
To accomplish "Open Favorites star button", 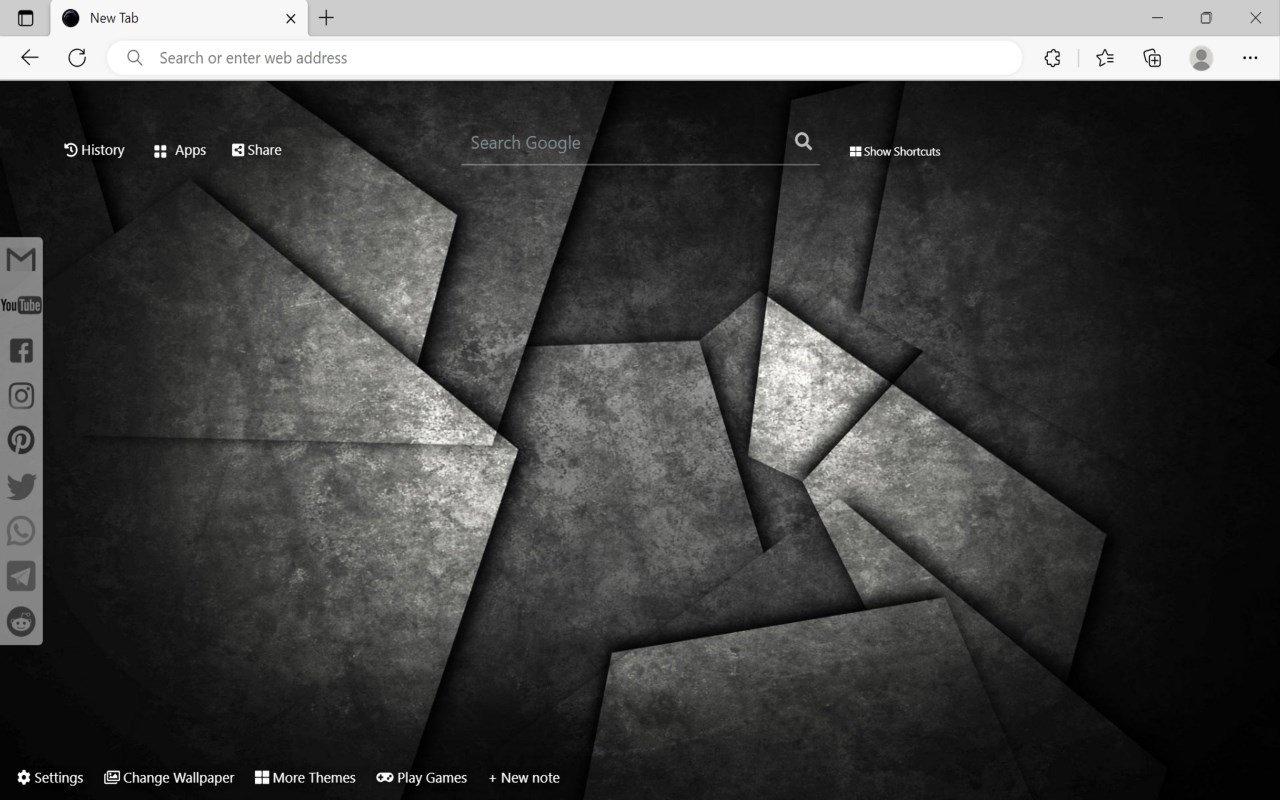I will click(x=1104, y=58).
